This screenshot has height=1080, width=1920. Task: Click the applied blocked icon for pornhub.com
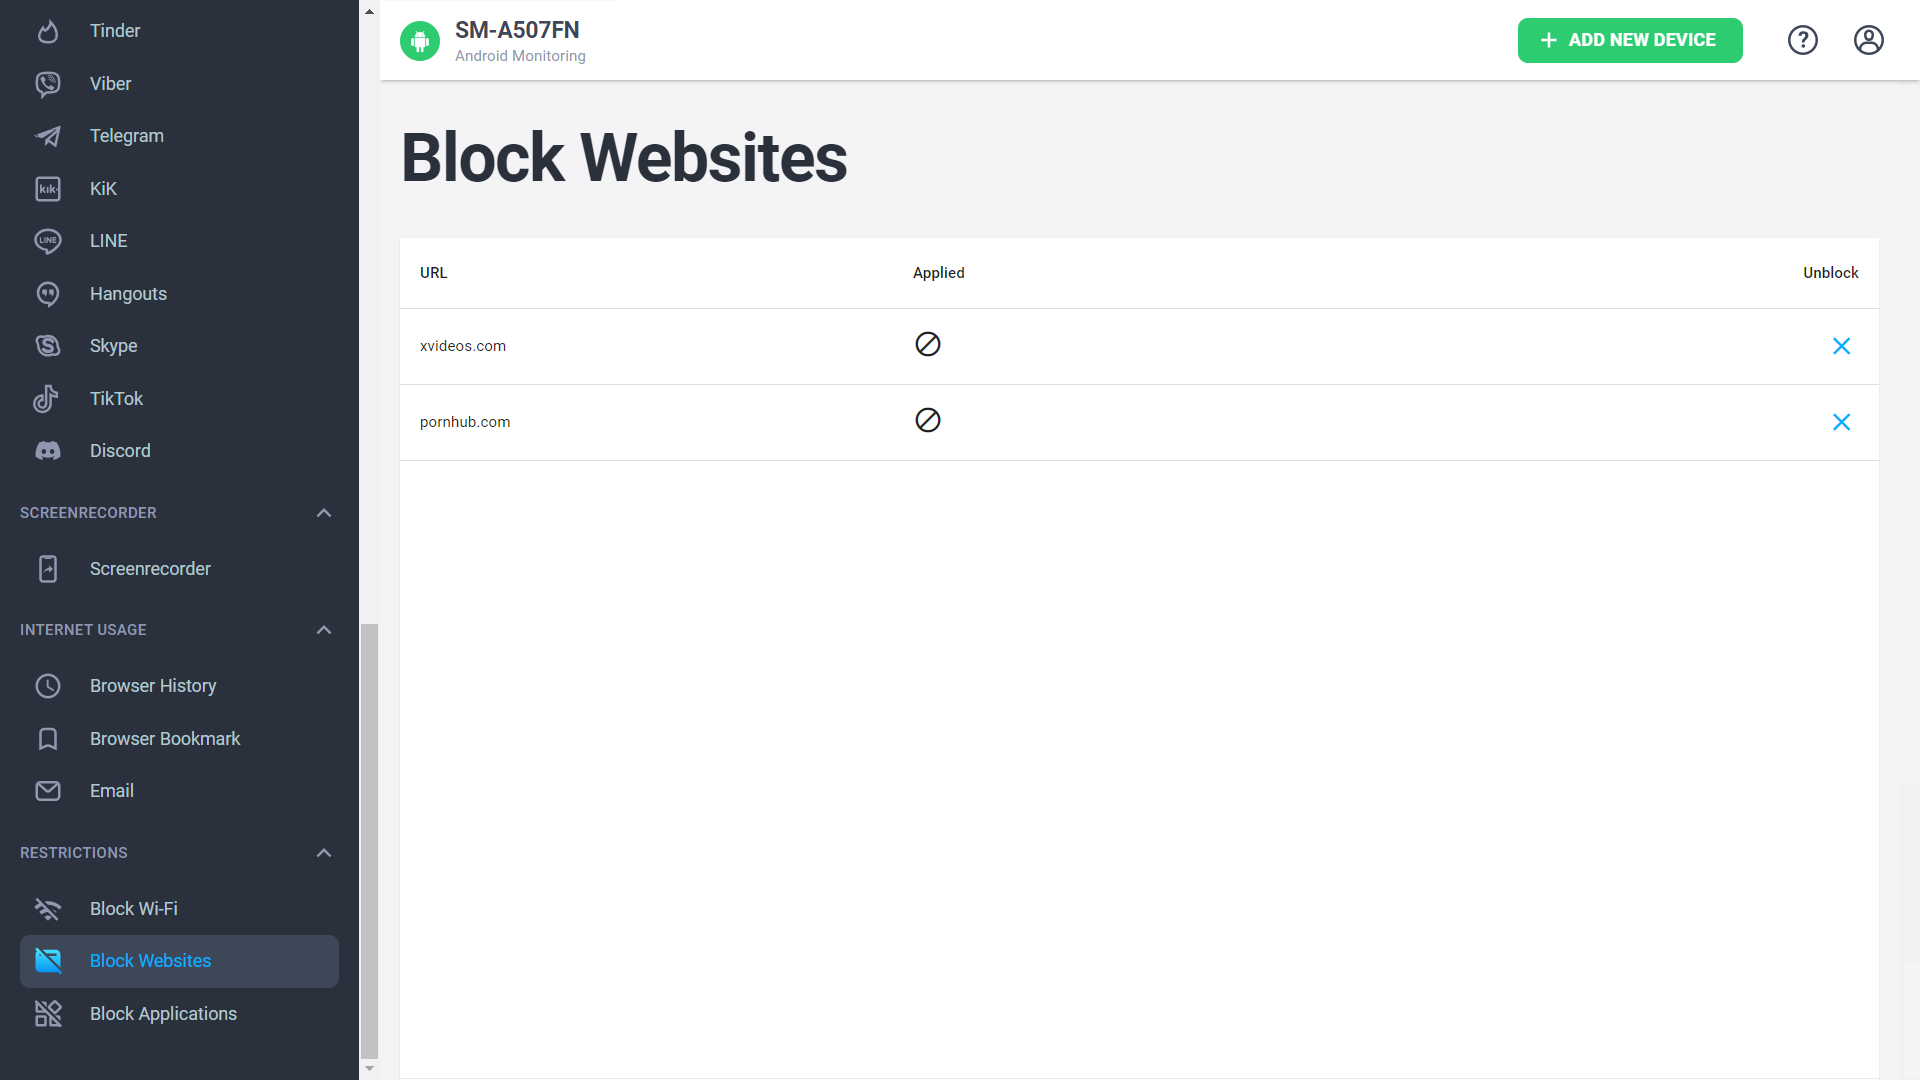(928, 420)
